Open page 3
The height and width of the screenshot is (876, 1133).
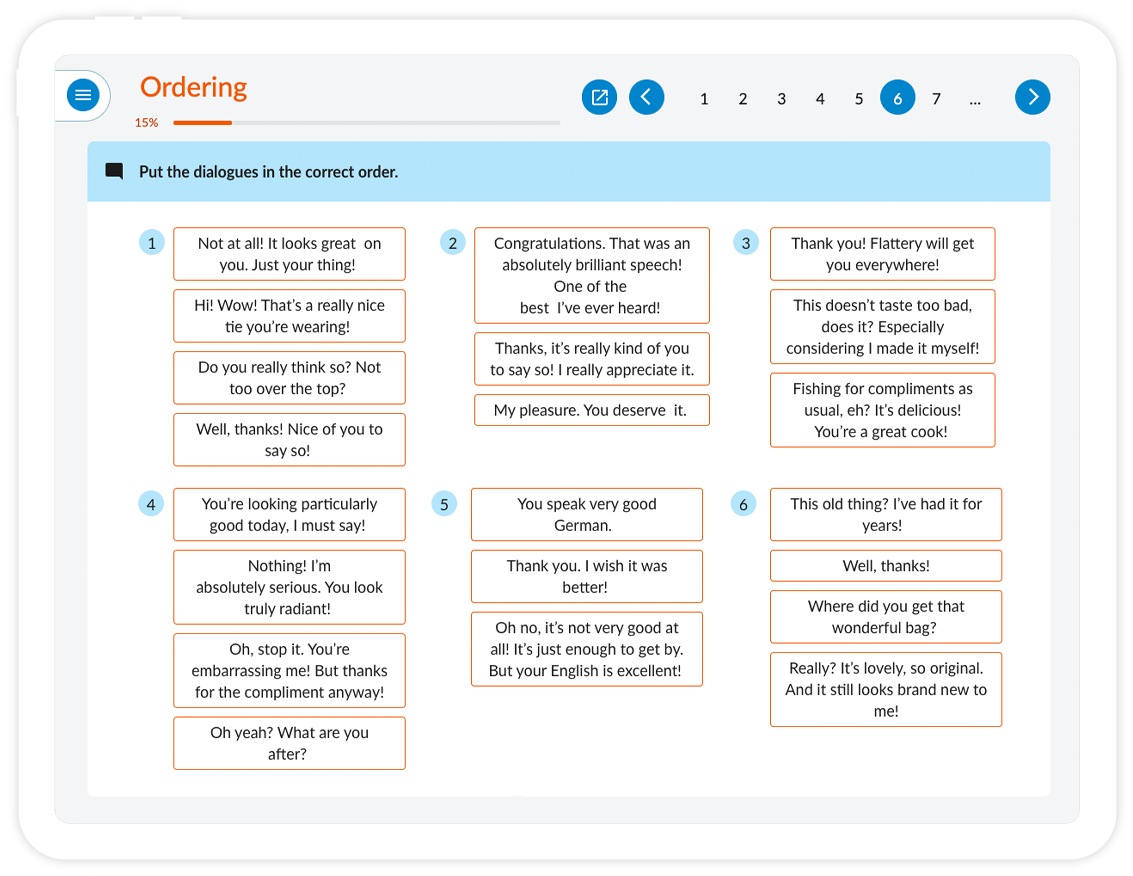[x=781, y=99]
